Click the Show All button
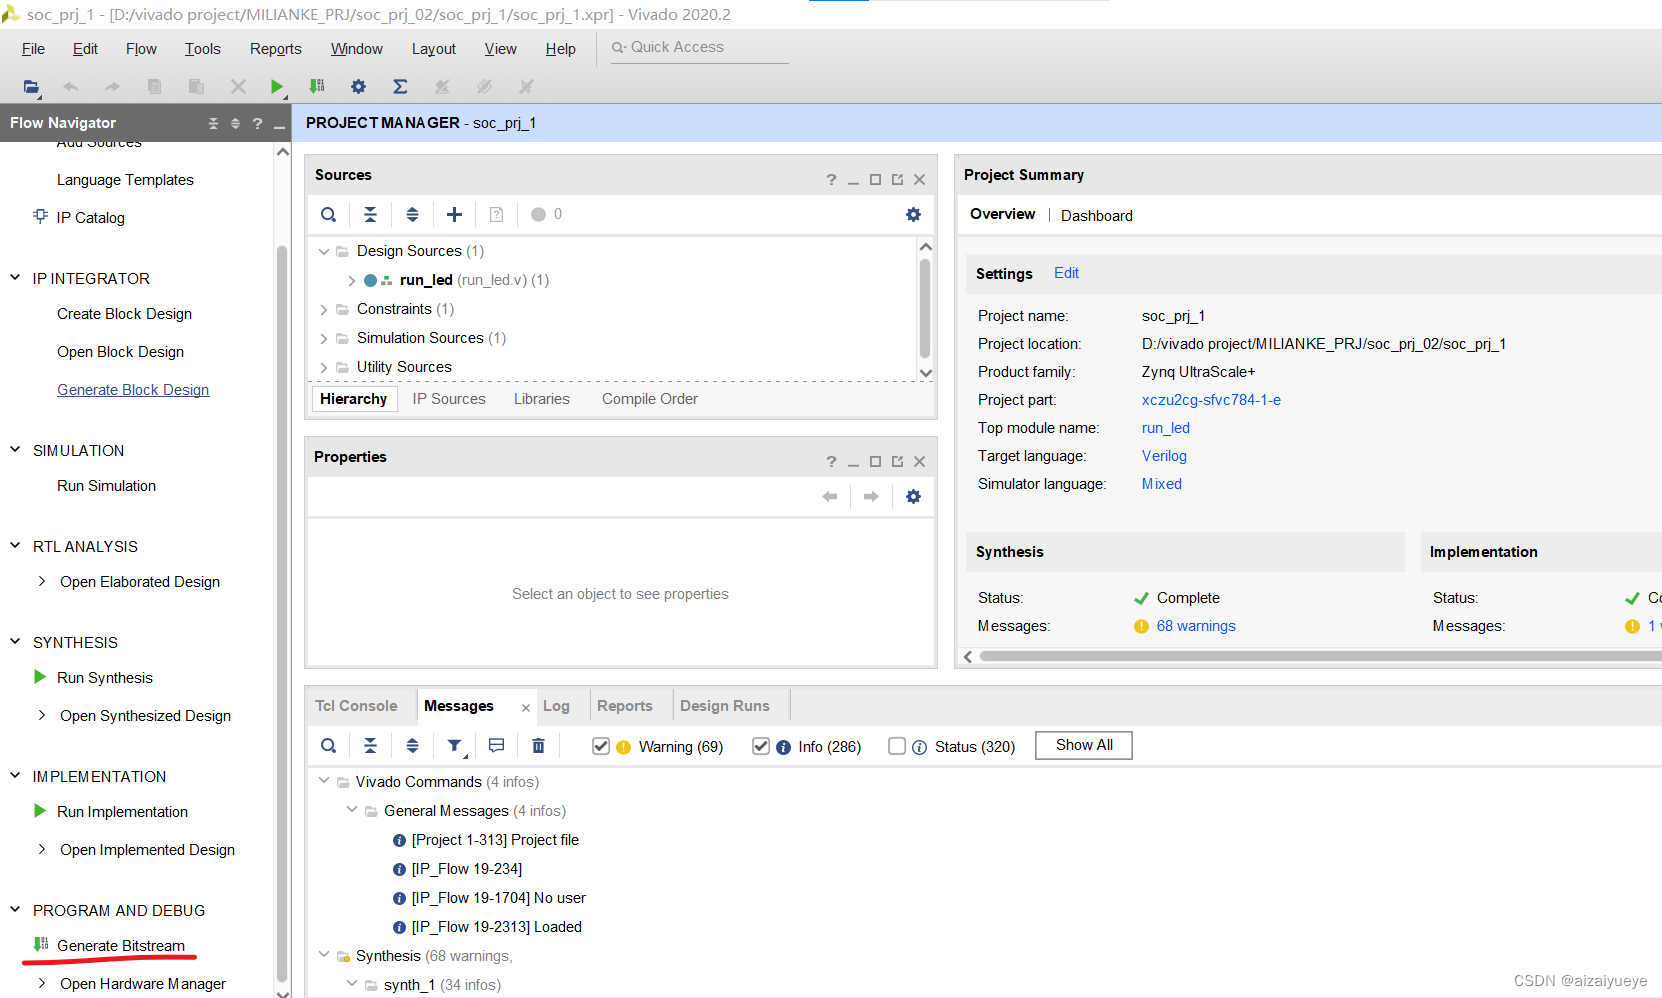 (1084, 745)
